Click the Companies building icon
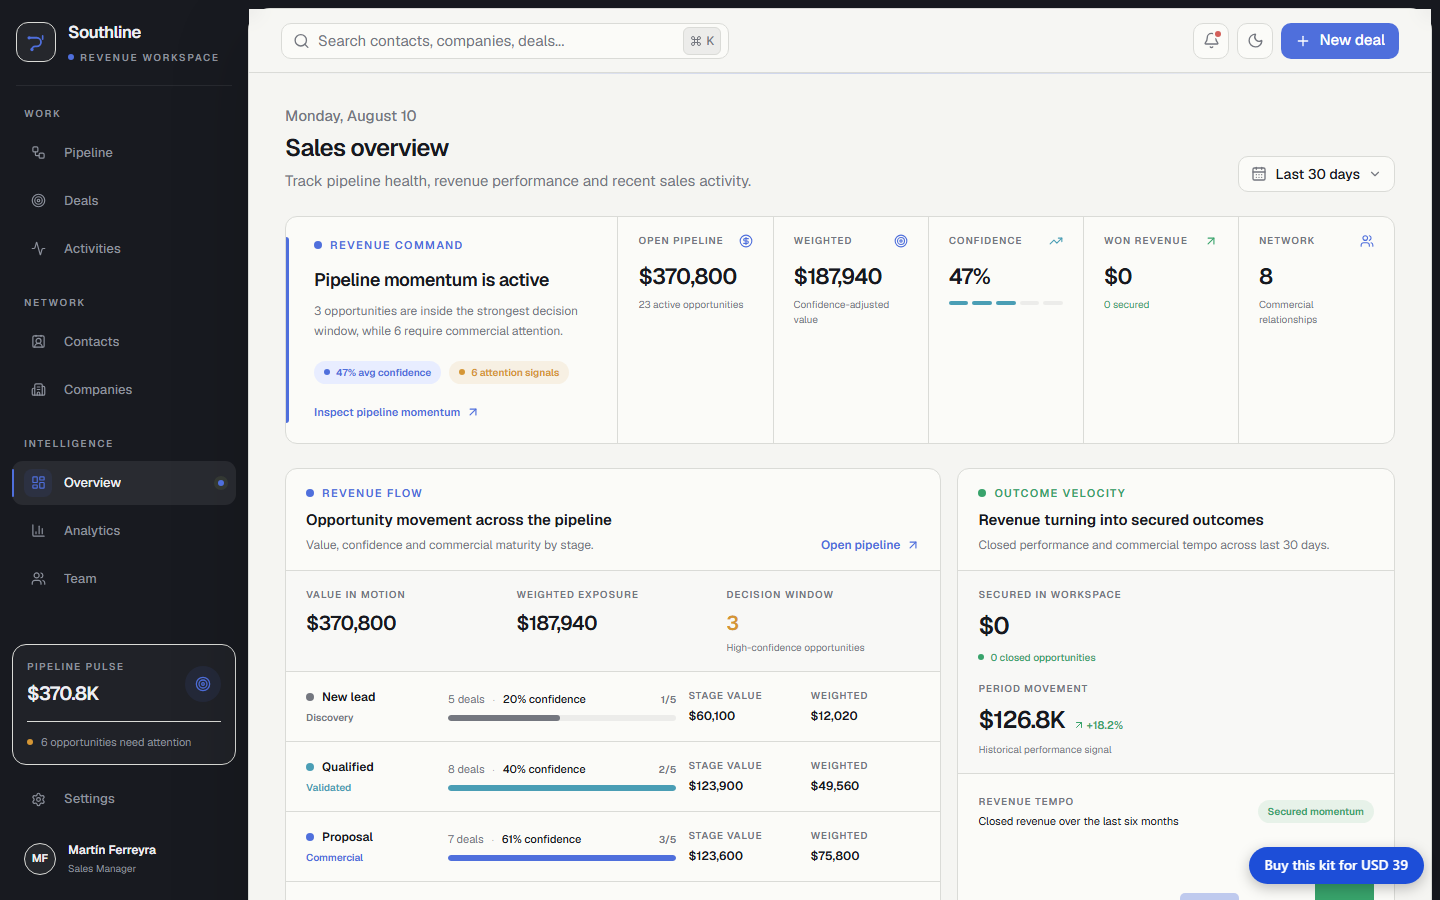Image resolution: width=1440 pixels, height=900 pixels. (39, 390)
